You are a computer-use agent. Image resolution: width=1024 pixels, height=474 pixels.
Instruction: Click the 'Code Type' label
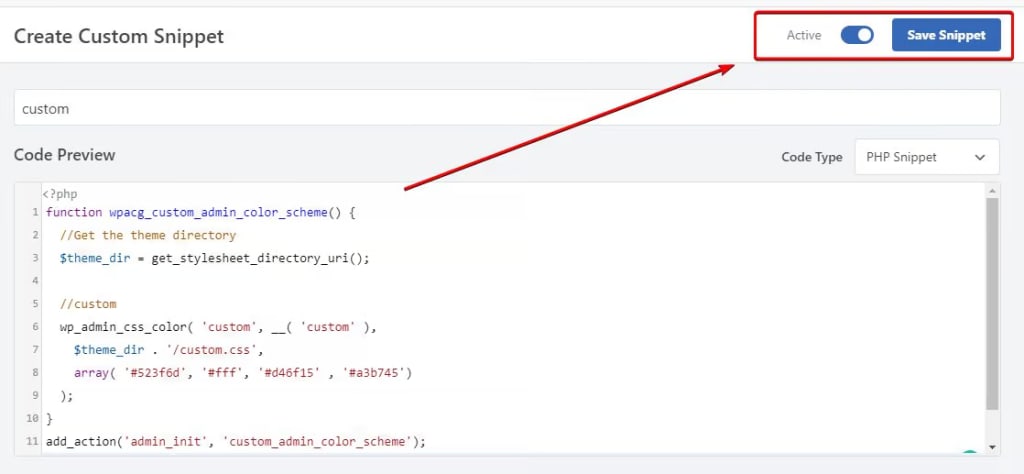812,157
